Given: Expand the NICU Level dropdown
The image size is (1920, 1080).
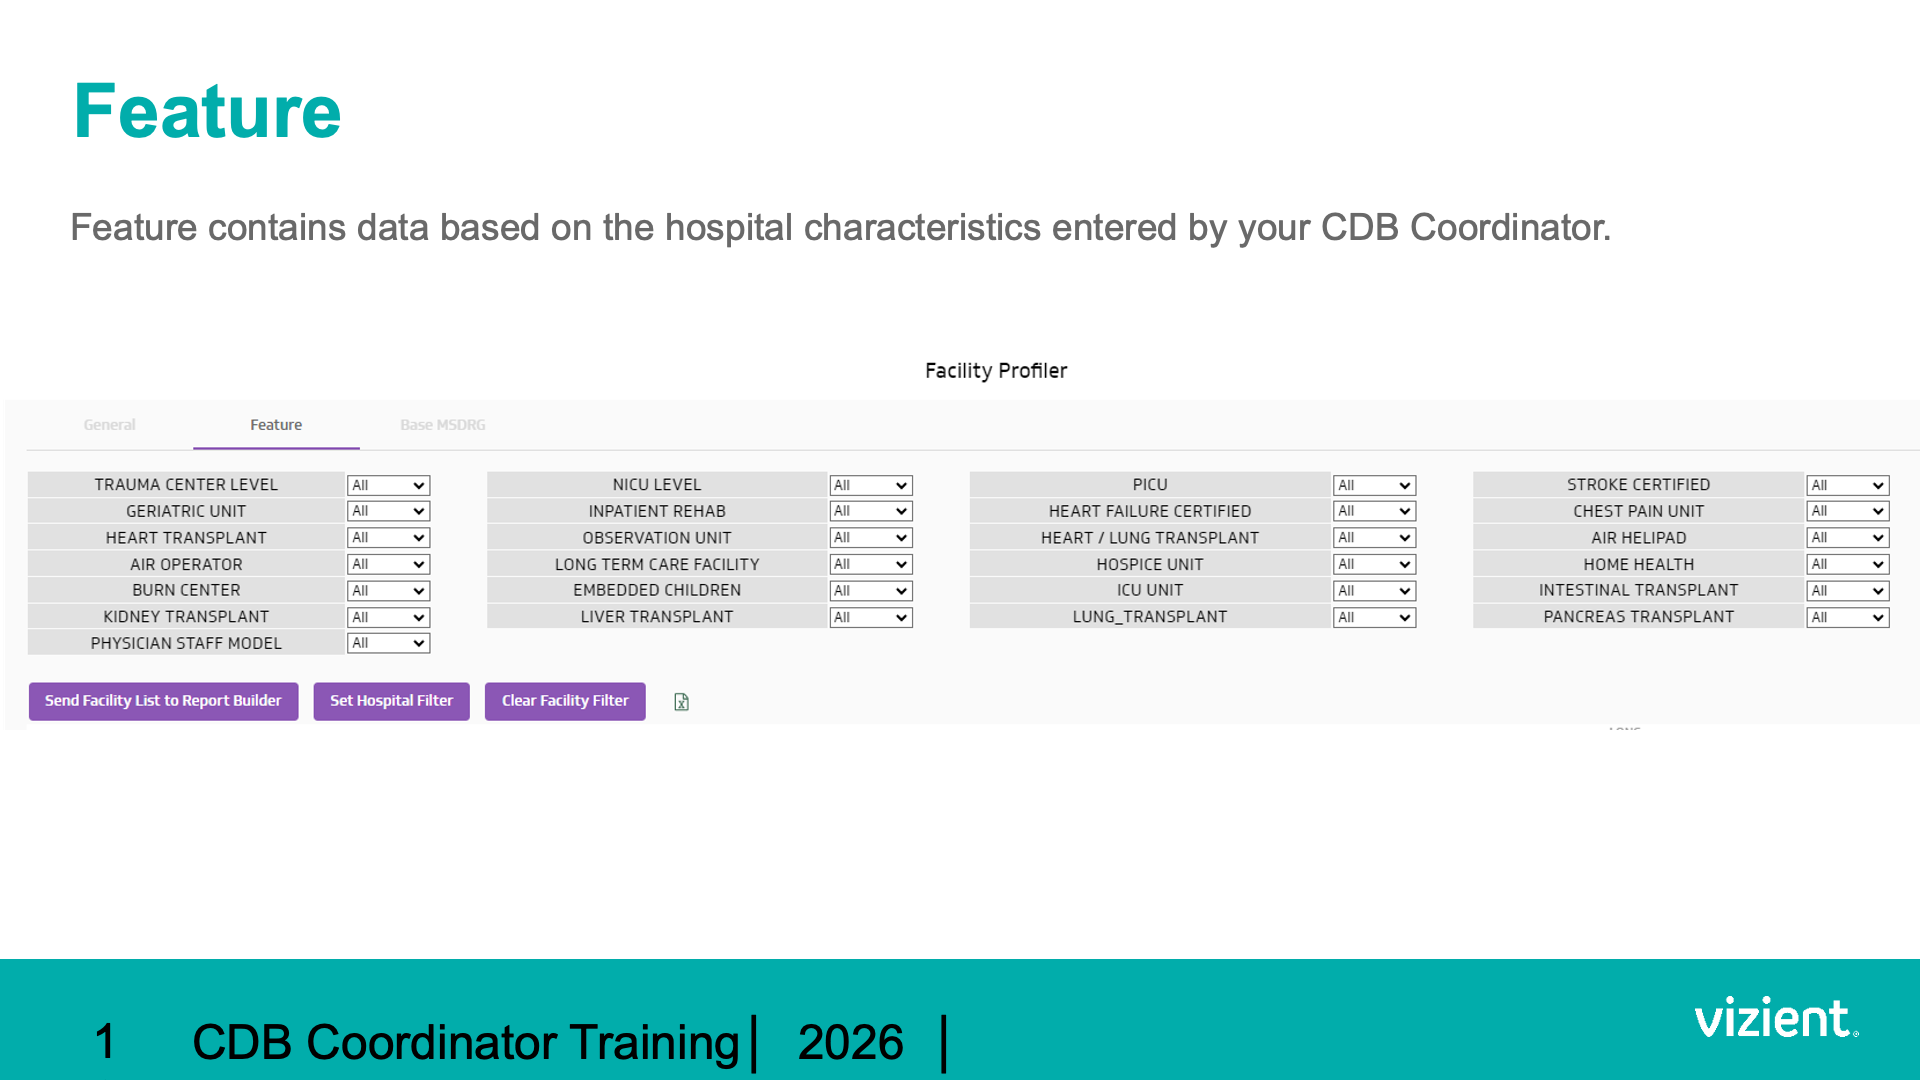Looking at the screenshot, I should click(x=870, y=485).
